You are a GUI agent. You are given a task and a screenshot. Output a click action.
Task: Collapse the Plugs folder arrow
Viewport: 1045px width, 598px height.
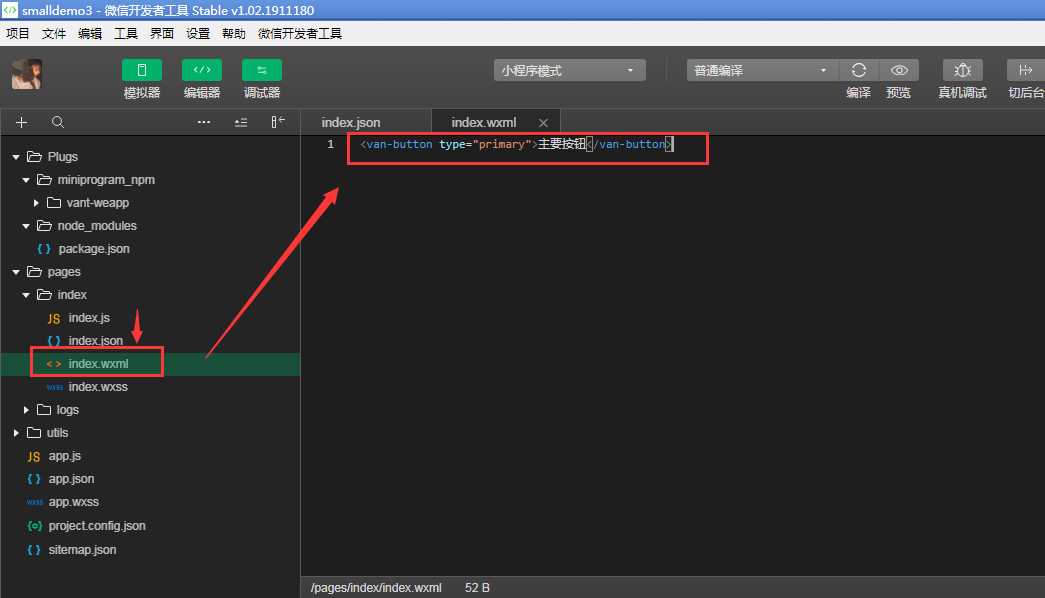pyautogui.click(x=16, y=157)
